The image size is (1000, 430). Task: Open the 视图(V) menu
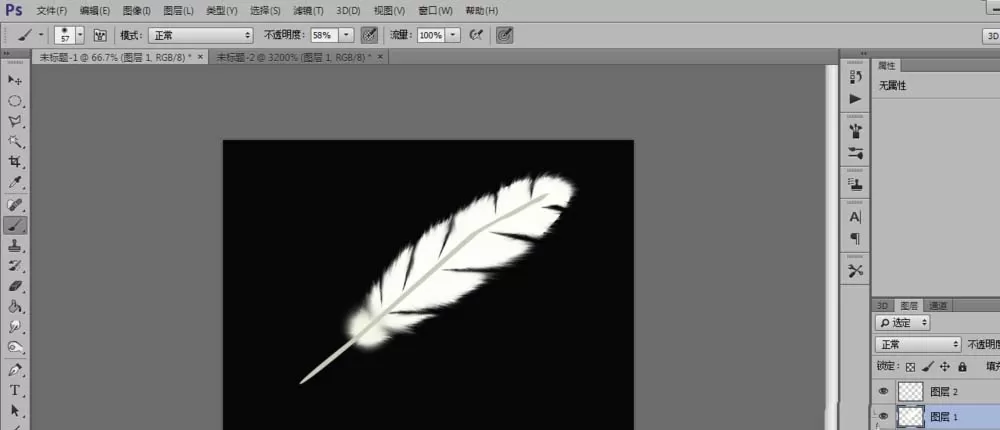click(389, 11)
